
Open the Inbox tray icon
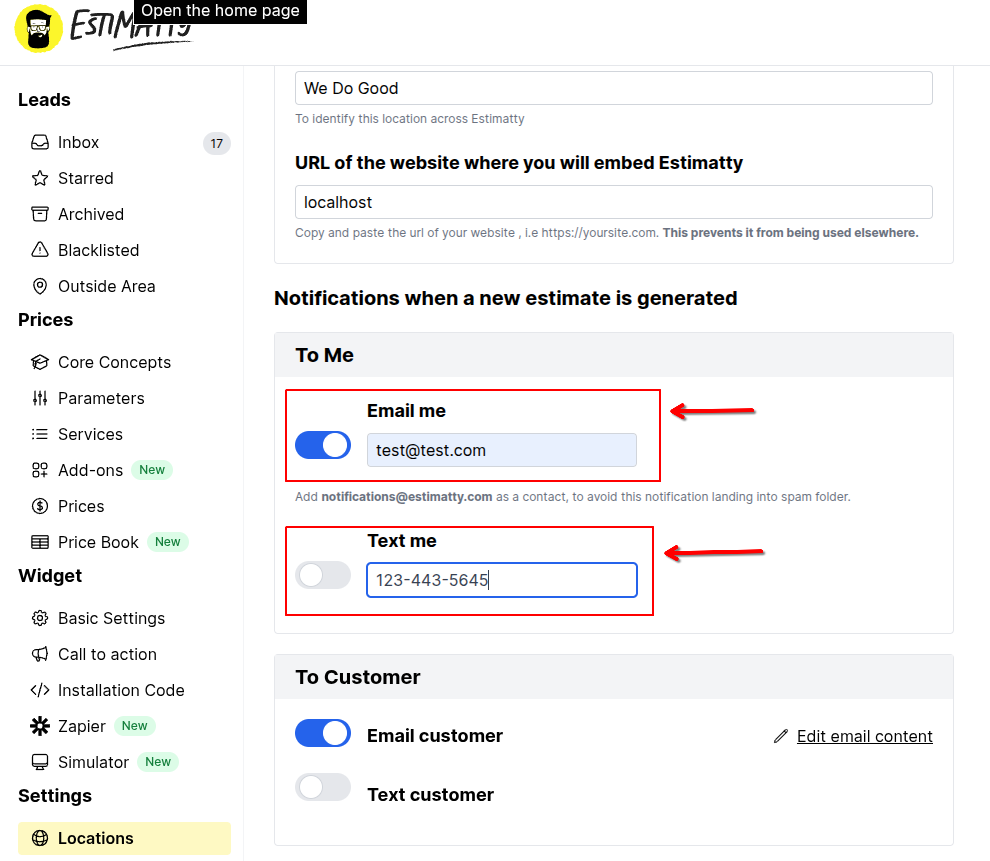pos(40,142)
